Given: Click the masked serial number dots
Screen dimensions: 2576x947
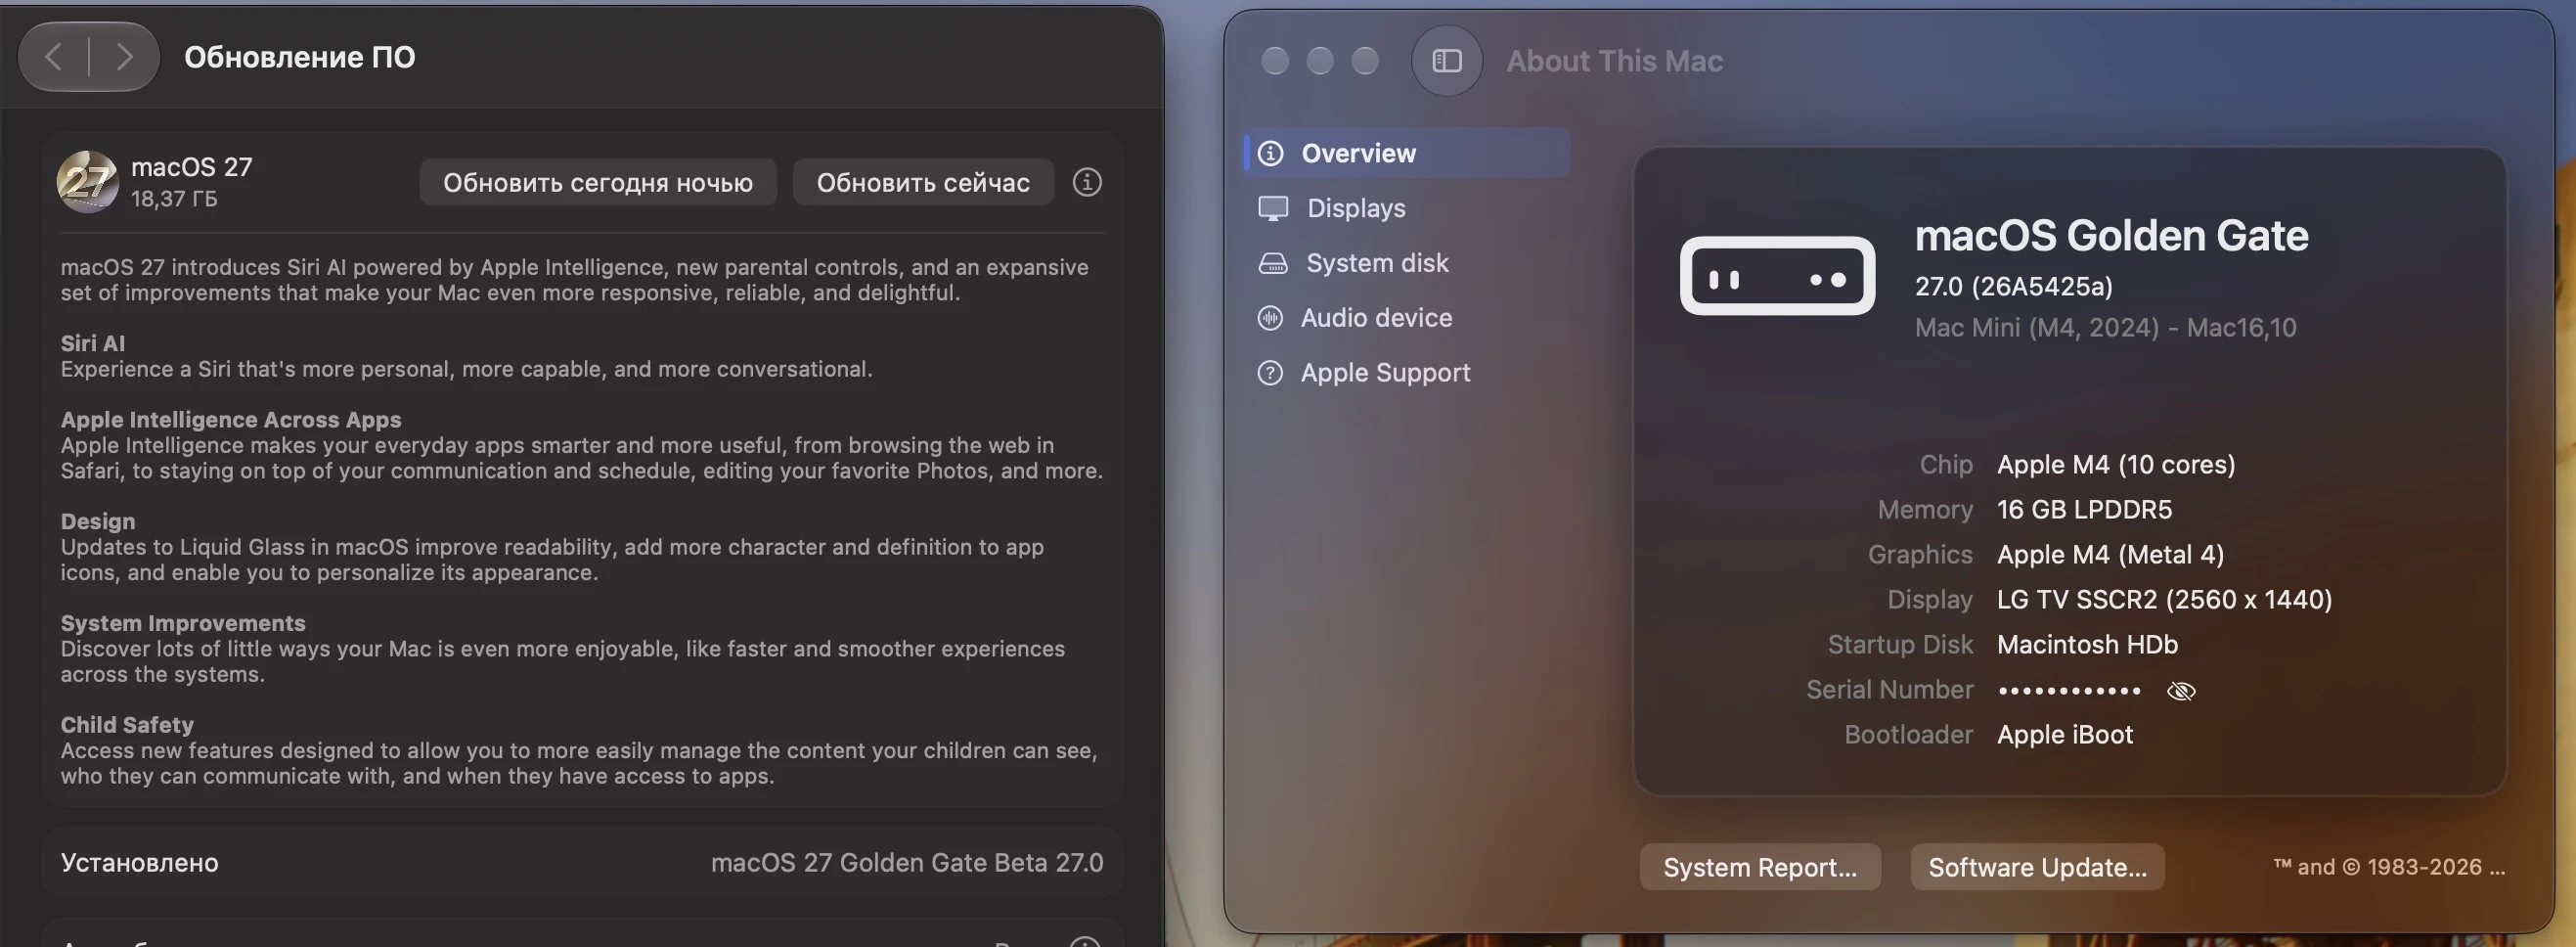Looking at the screenshot, I should [2069, 691].
